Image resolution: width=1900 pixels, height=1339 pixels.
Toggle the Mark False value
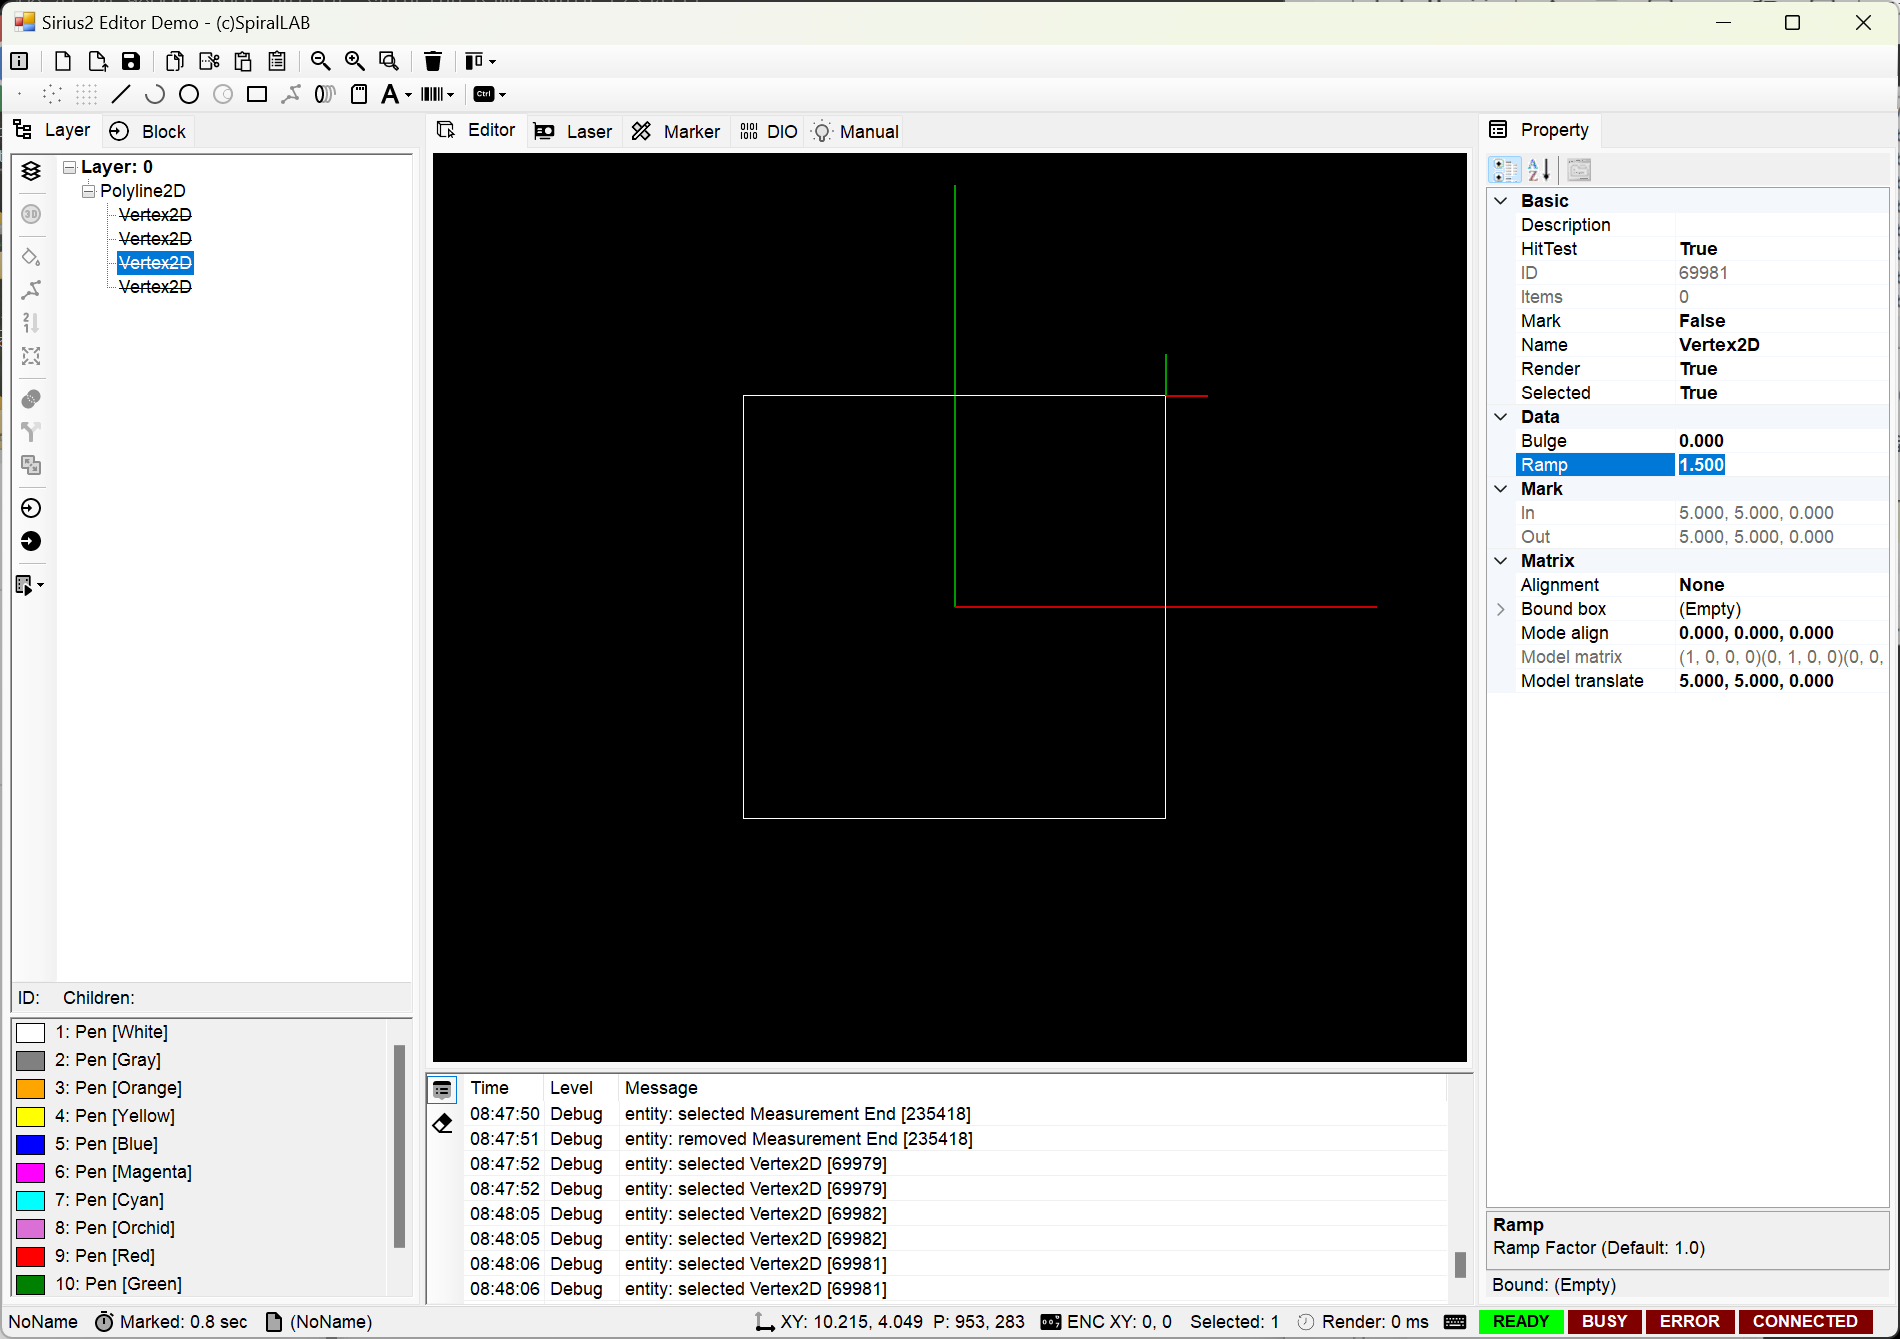pos(1782,321)
